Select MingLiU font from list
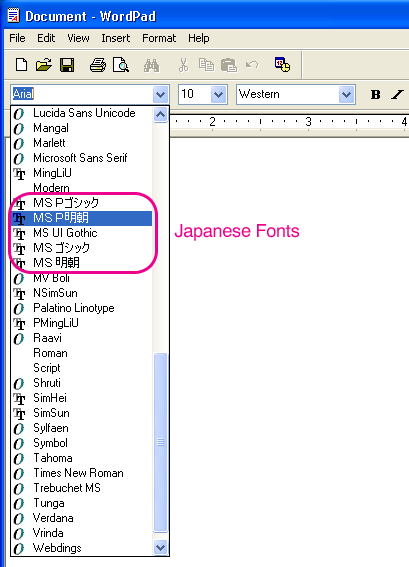The height and width of the screenshot is (567, 409). pos(82,173)
